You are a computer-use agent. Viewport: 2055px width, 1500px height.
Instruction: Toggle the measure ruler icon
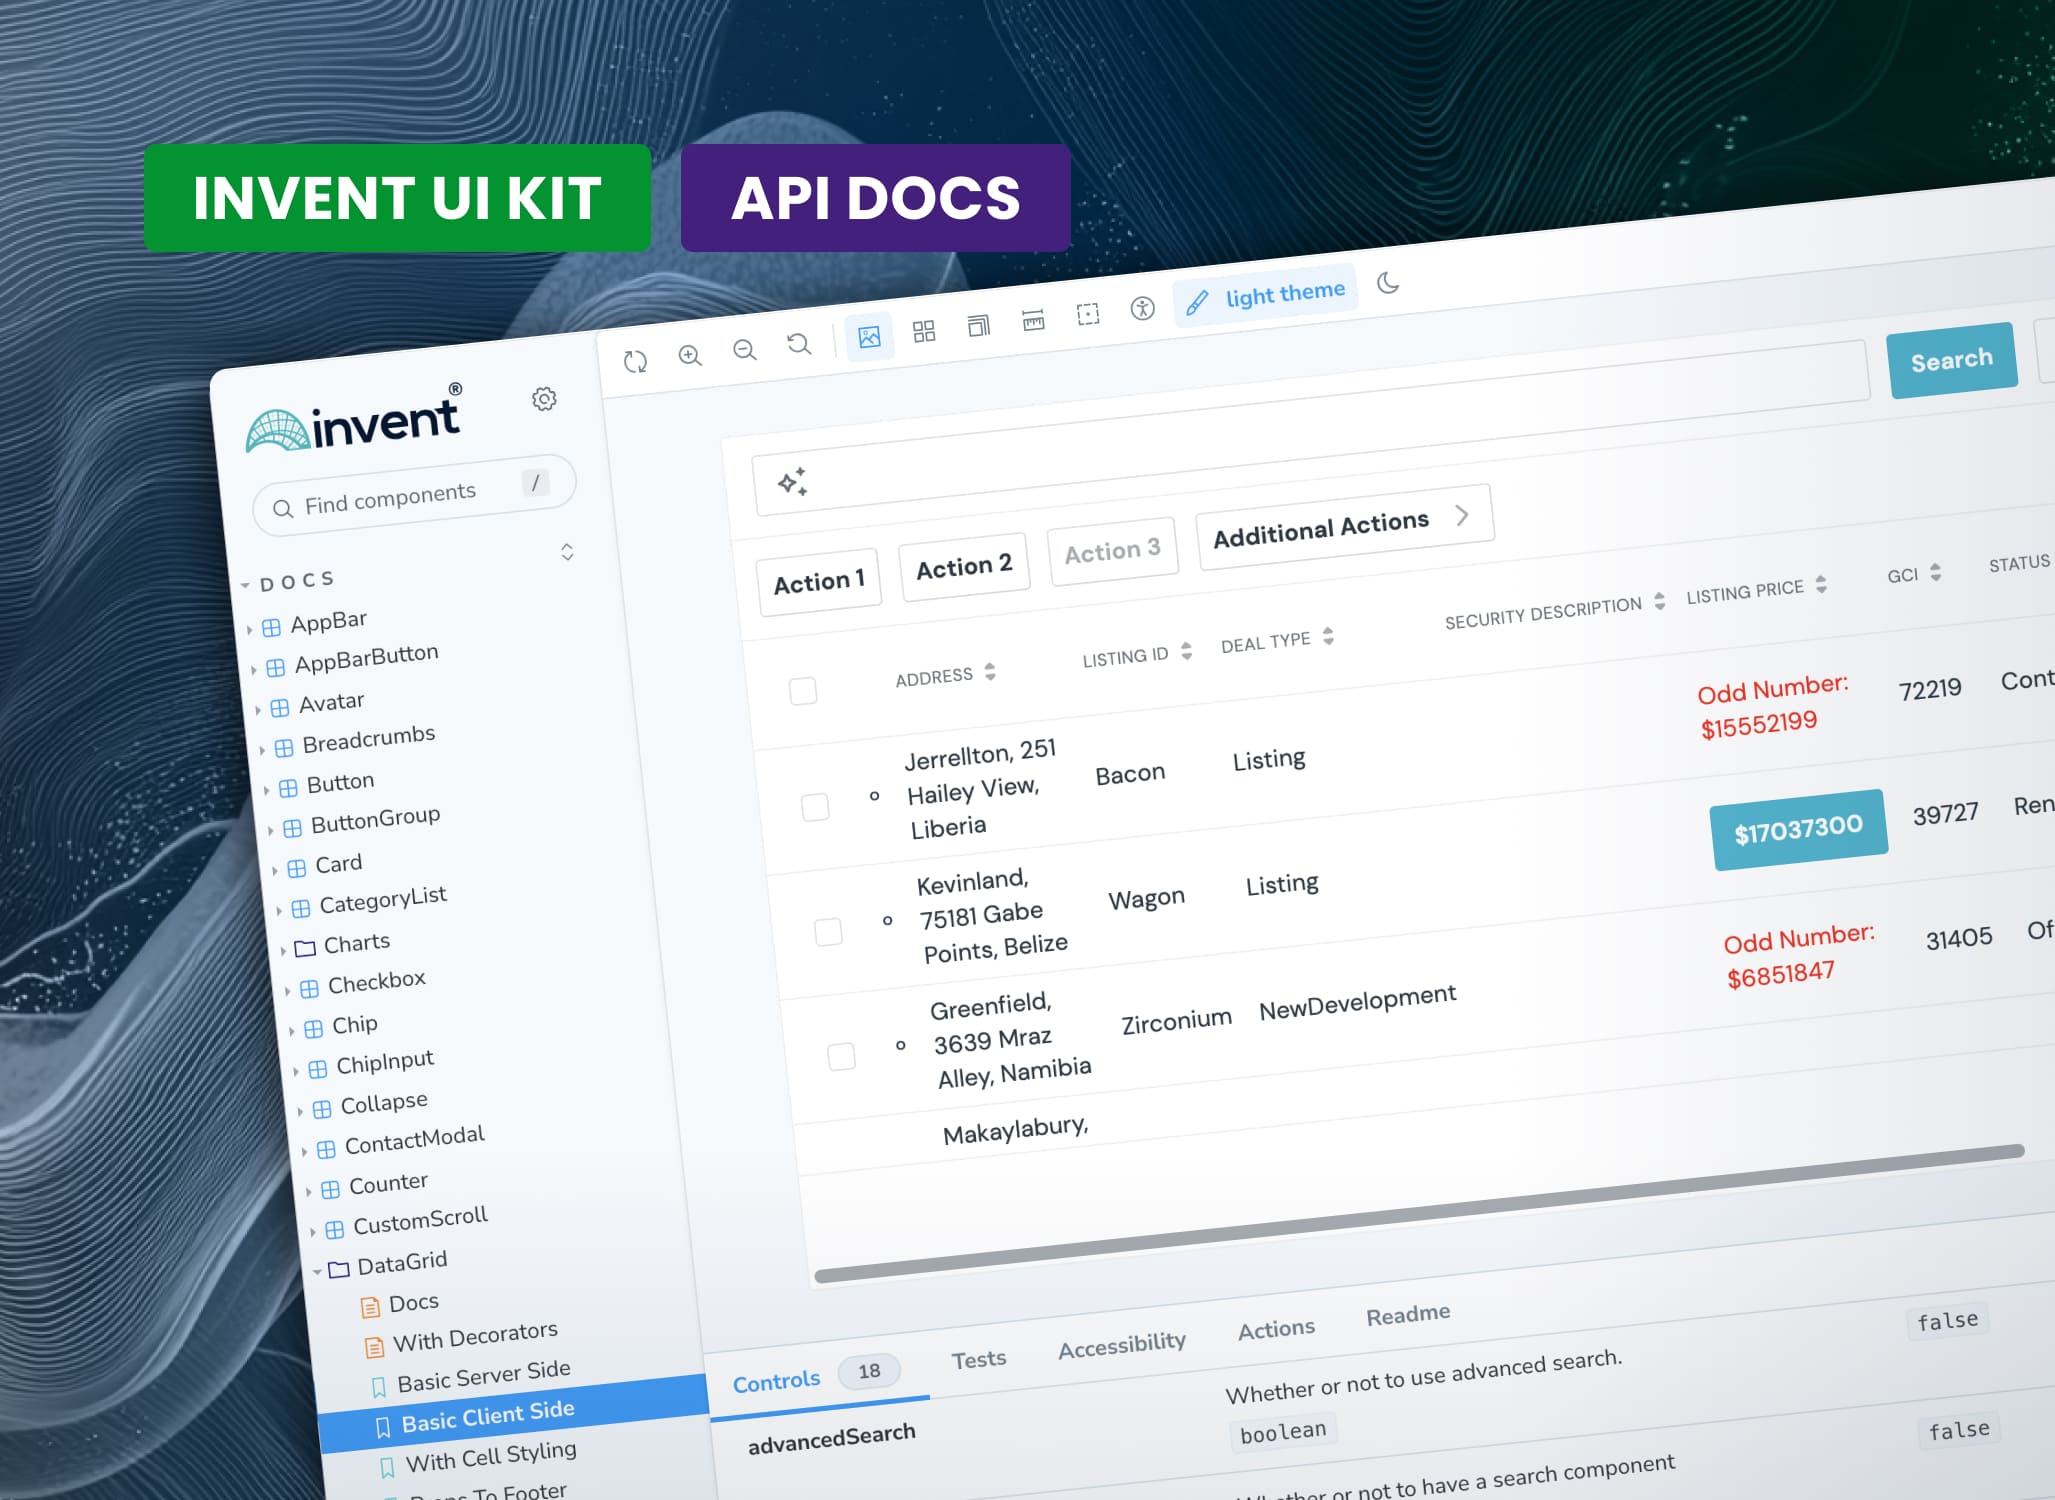(x=1033, y=320)
